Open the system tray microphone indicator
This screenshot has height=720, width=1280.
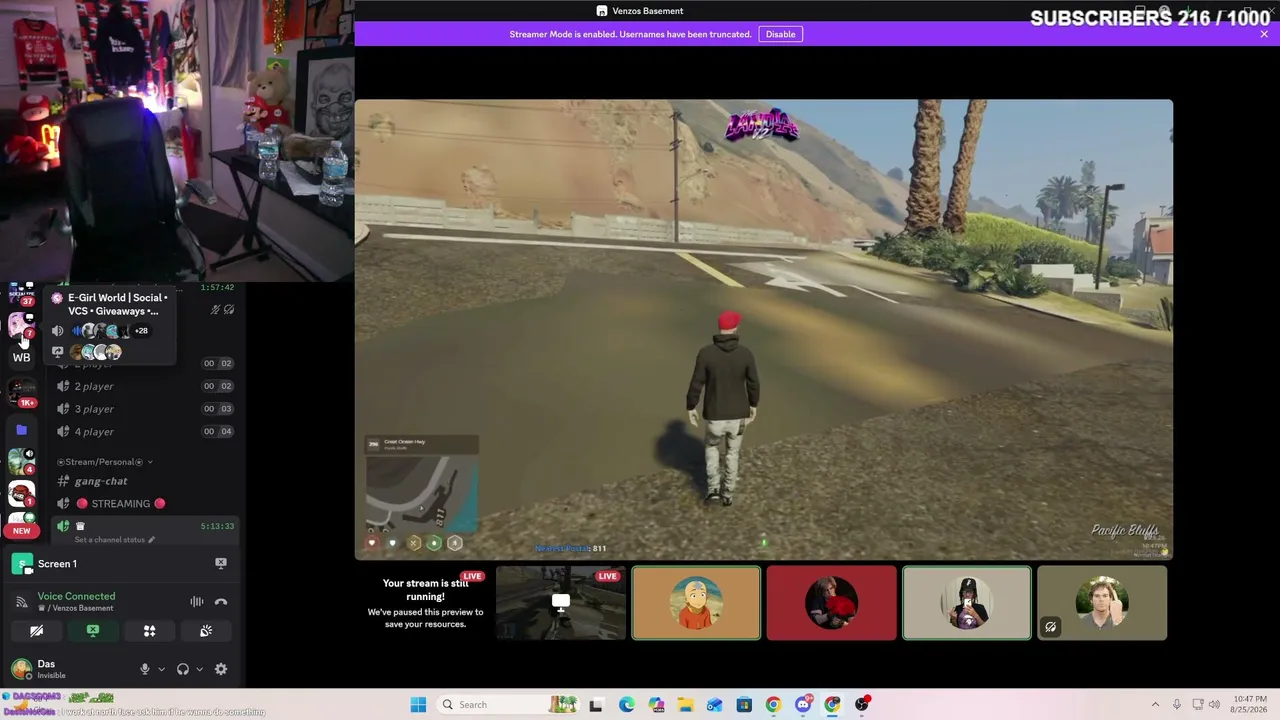coord(1177,705)
